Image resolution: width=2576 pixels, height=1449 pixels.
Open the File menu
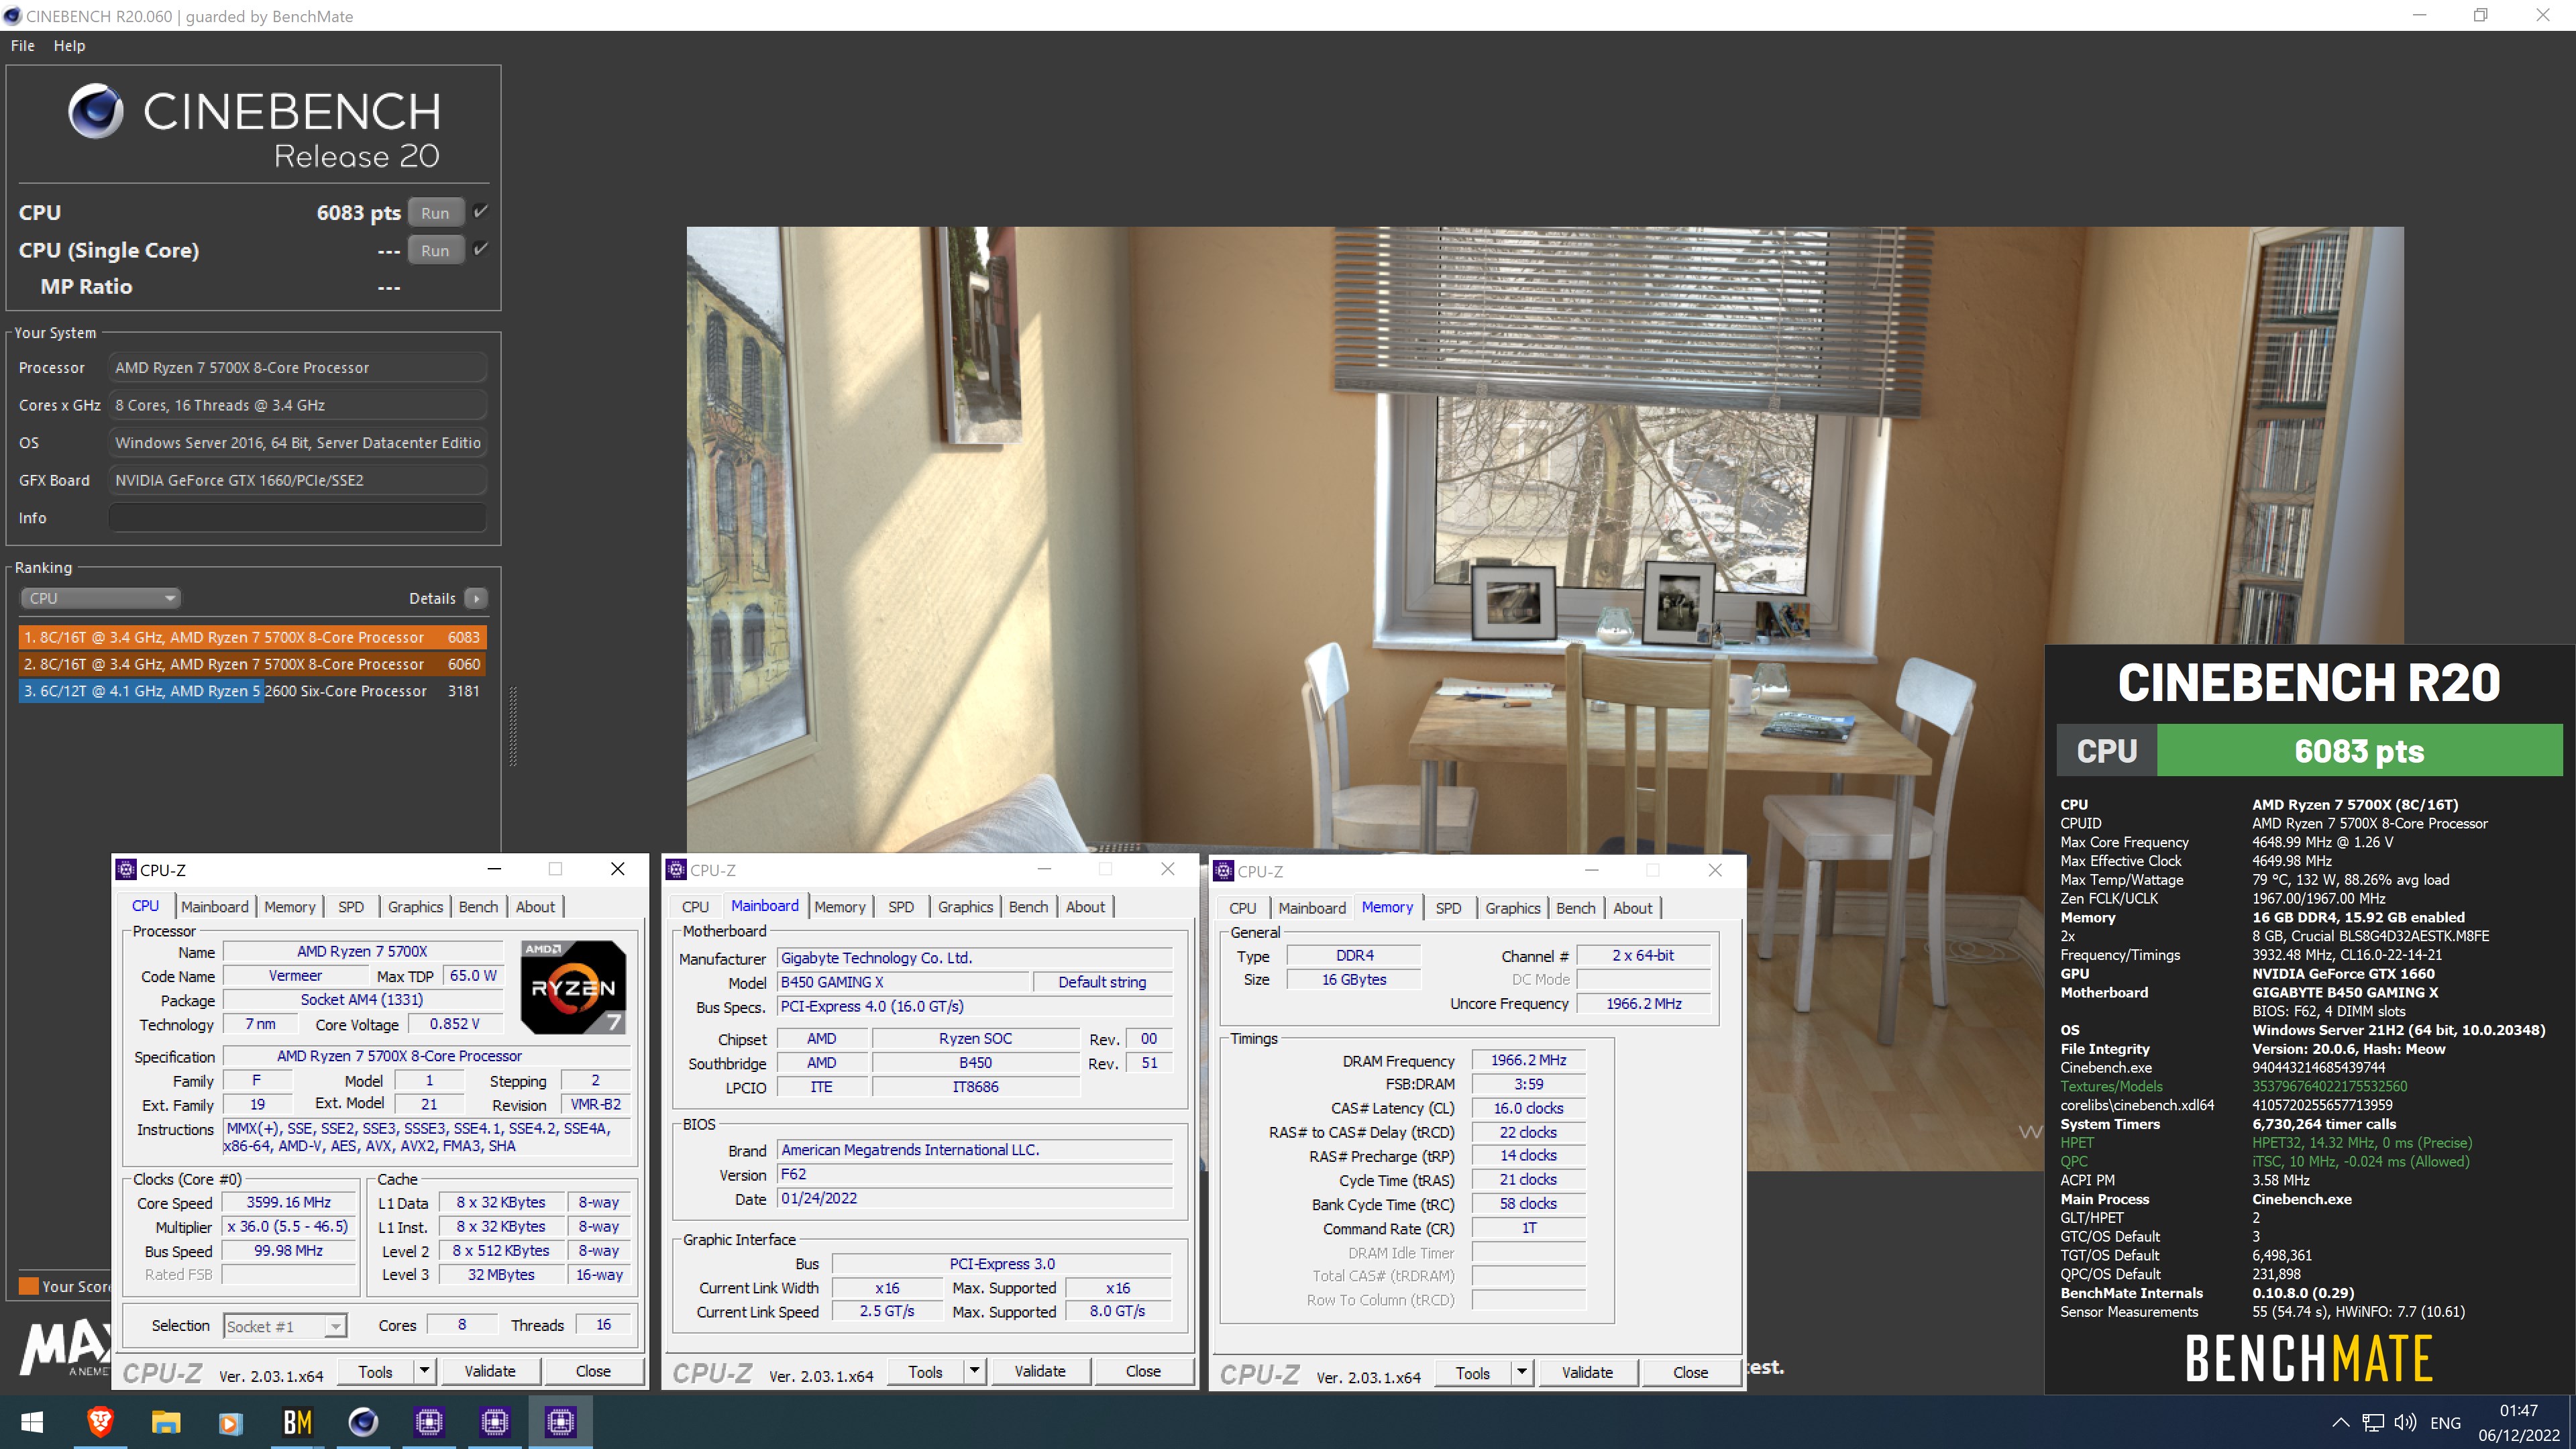coord(23,45)
